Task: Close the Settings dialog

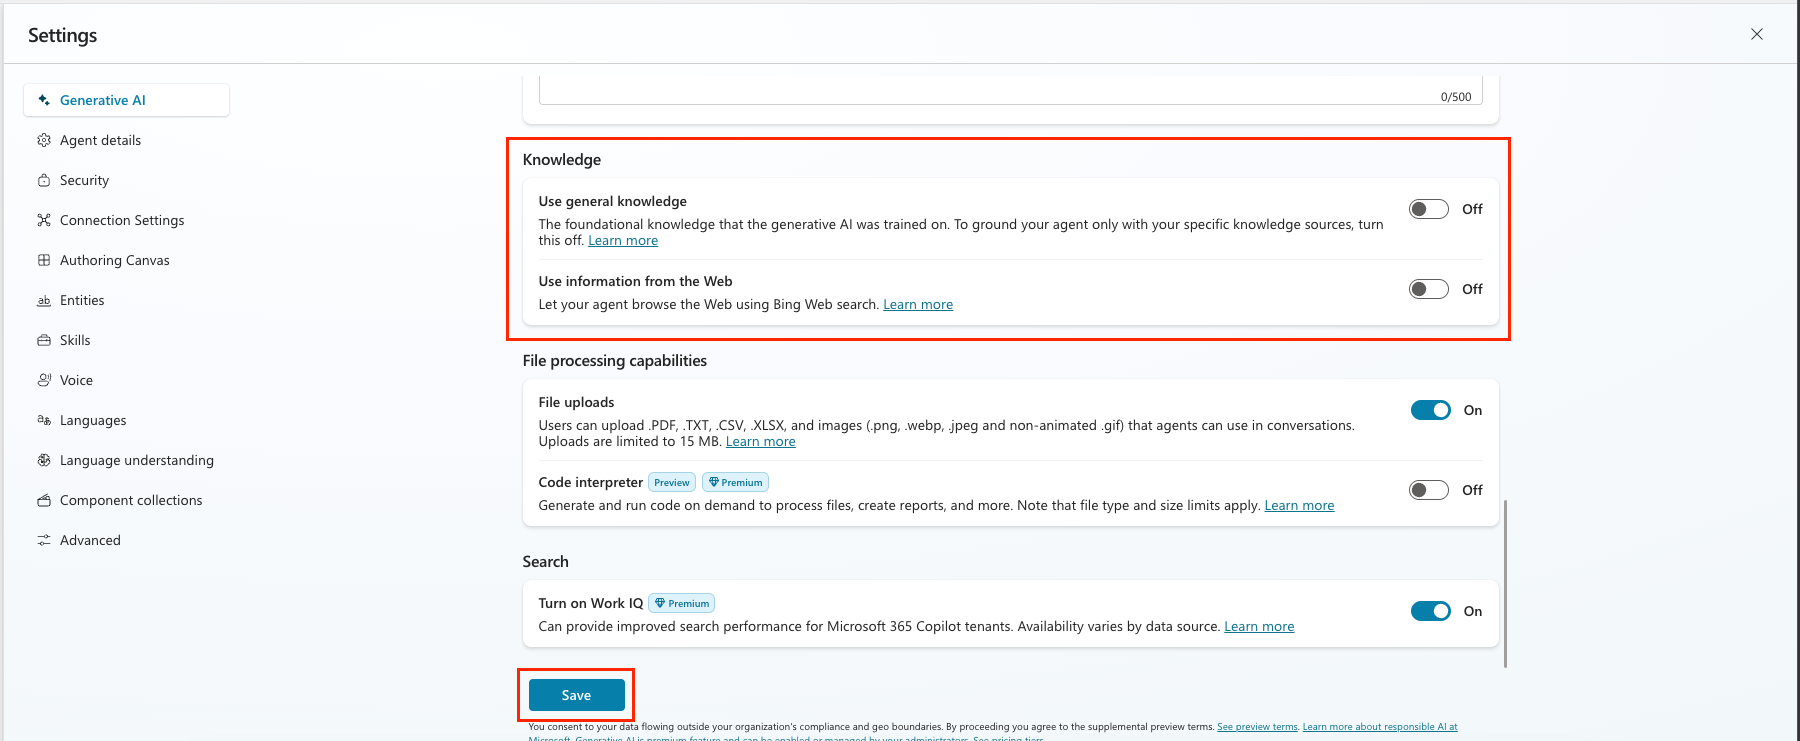Action: [1757, 33]
